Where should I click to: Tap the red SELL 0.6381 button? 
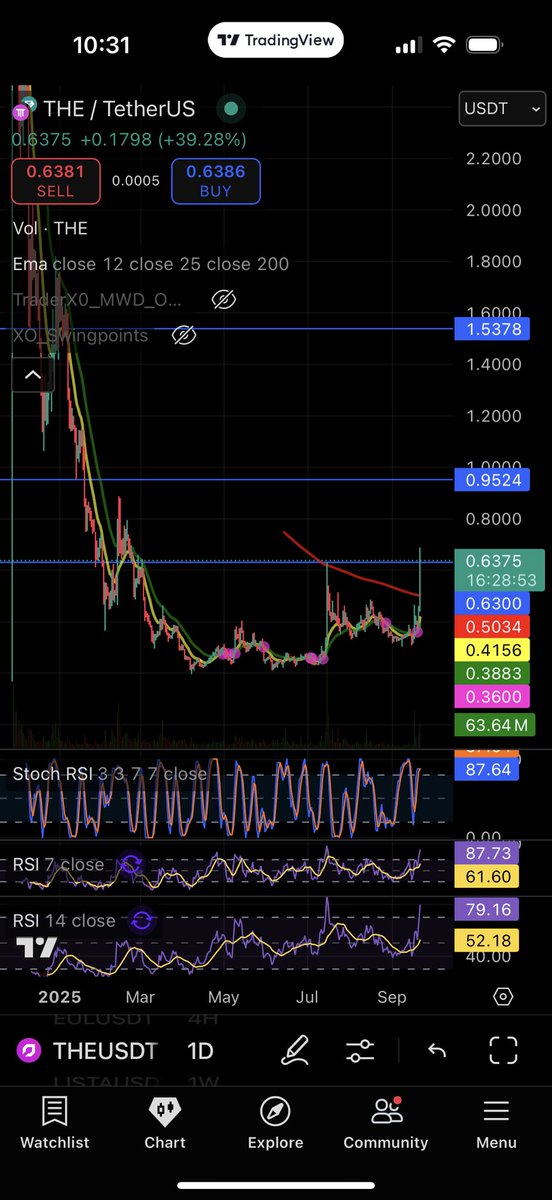coord(55,181)
